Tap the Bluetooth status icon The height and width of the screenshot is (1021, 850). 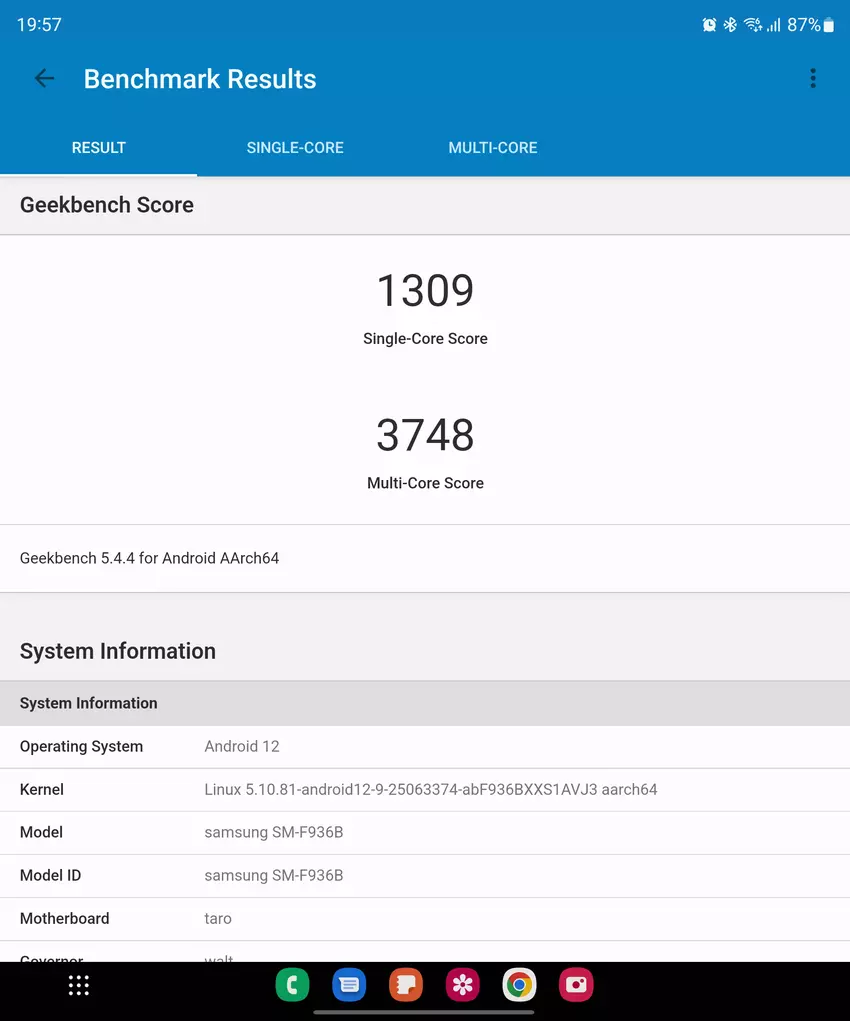click(730, 25)
